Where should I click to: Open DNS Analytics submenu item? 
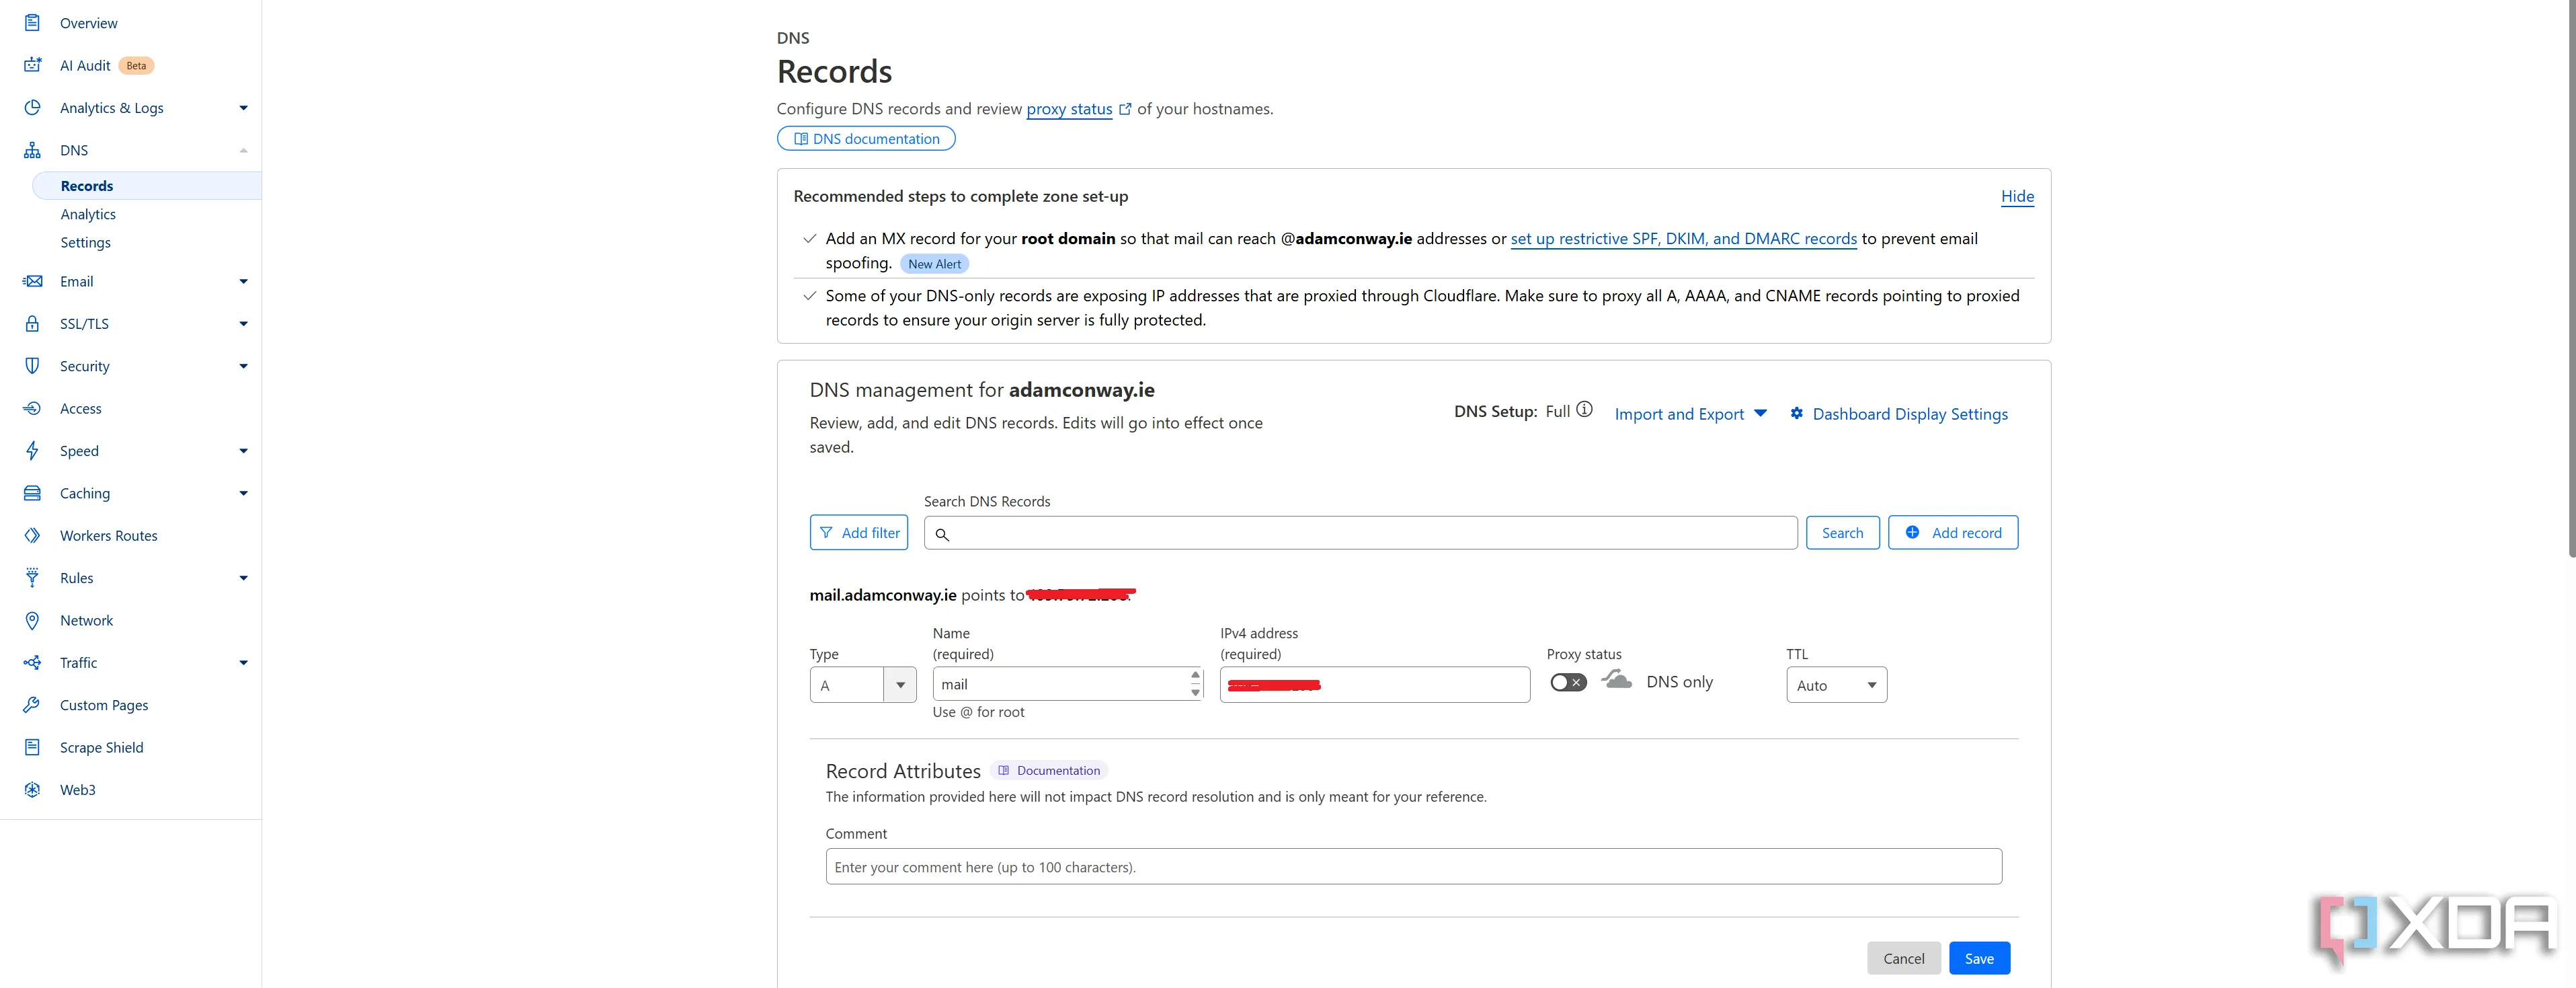[x=88, y=214]
